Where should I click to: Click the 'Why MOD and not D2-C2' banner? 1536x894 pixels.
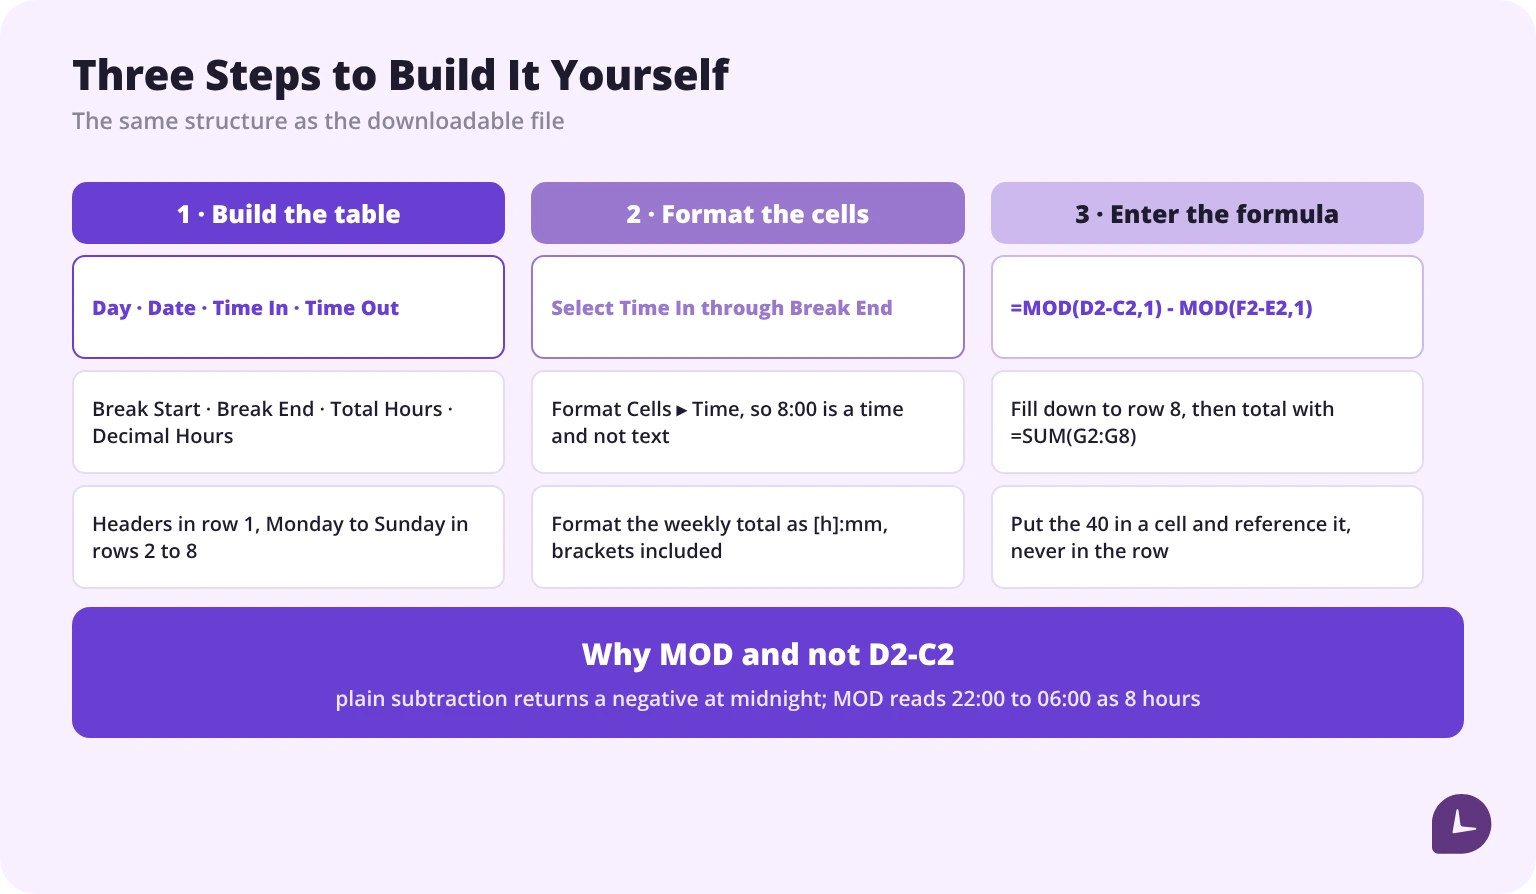point(768,672)
